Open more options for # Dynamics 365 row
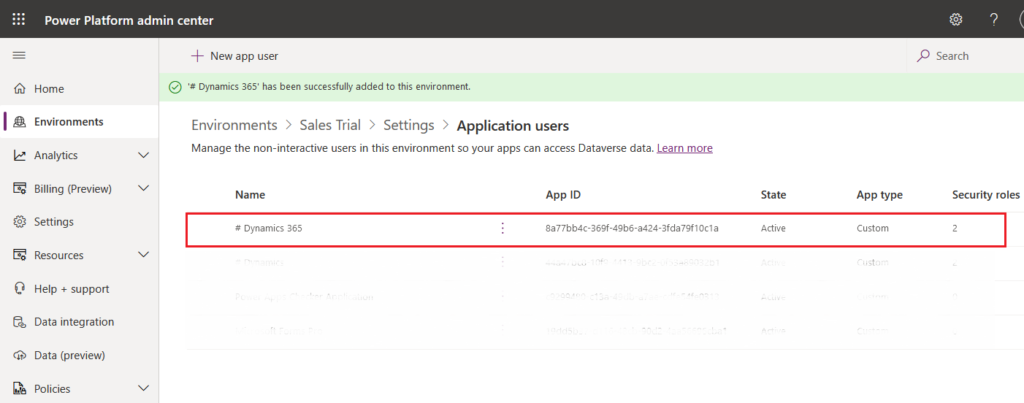Screen dimensions: 1024x403 pyautogui.click(x=502, y=229)
